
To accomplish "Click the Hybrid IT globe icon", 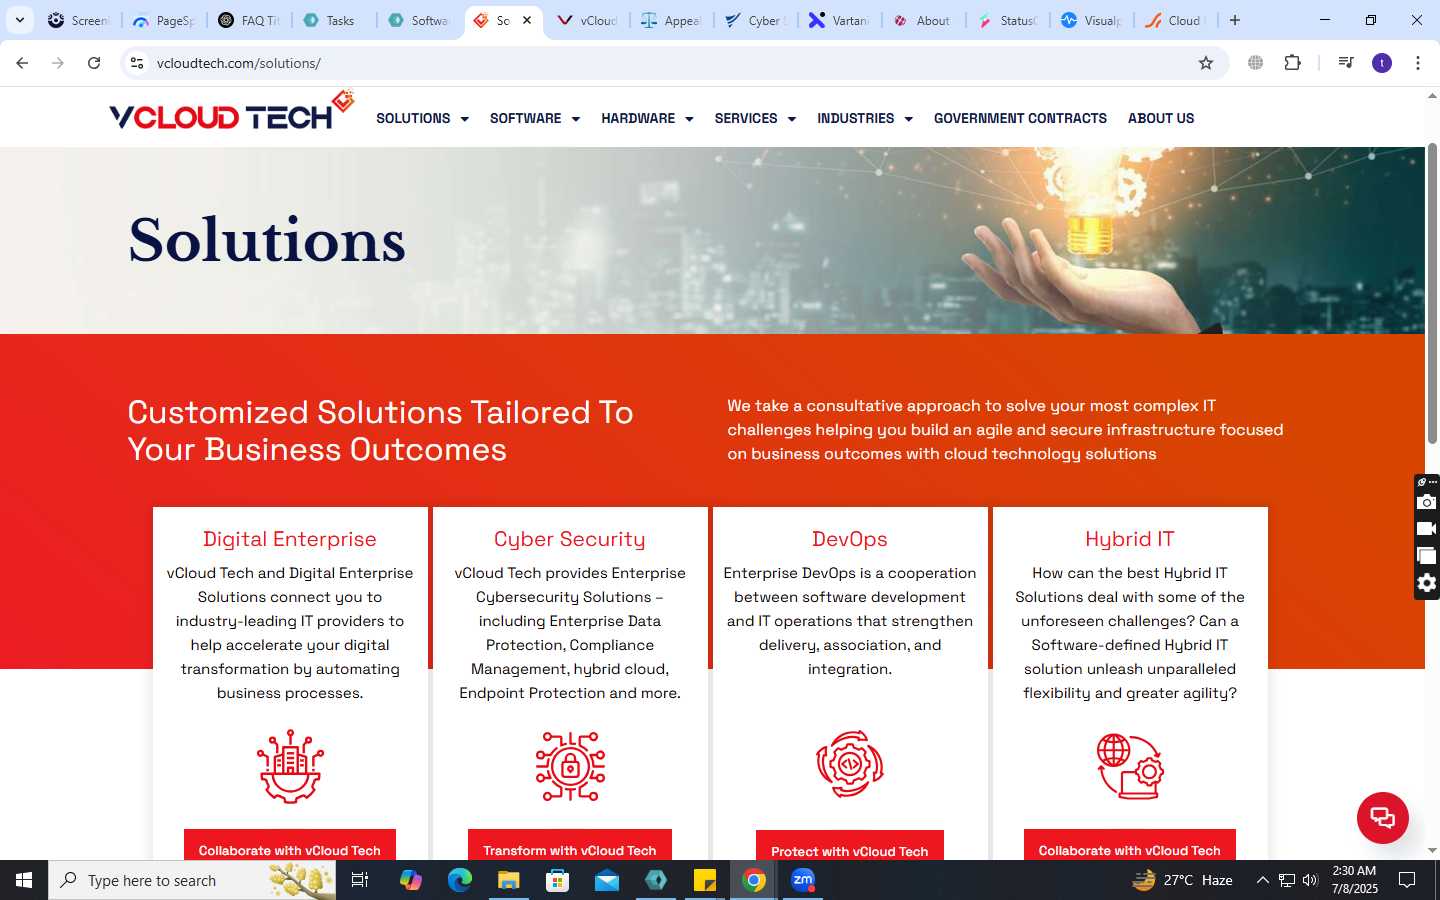I will (1130, 766).
